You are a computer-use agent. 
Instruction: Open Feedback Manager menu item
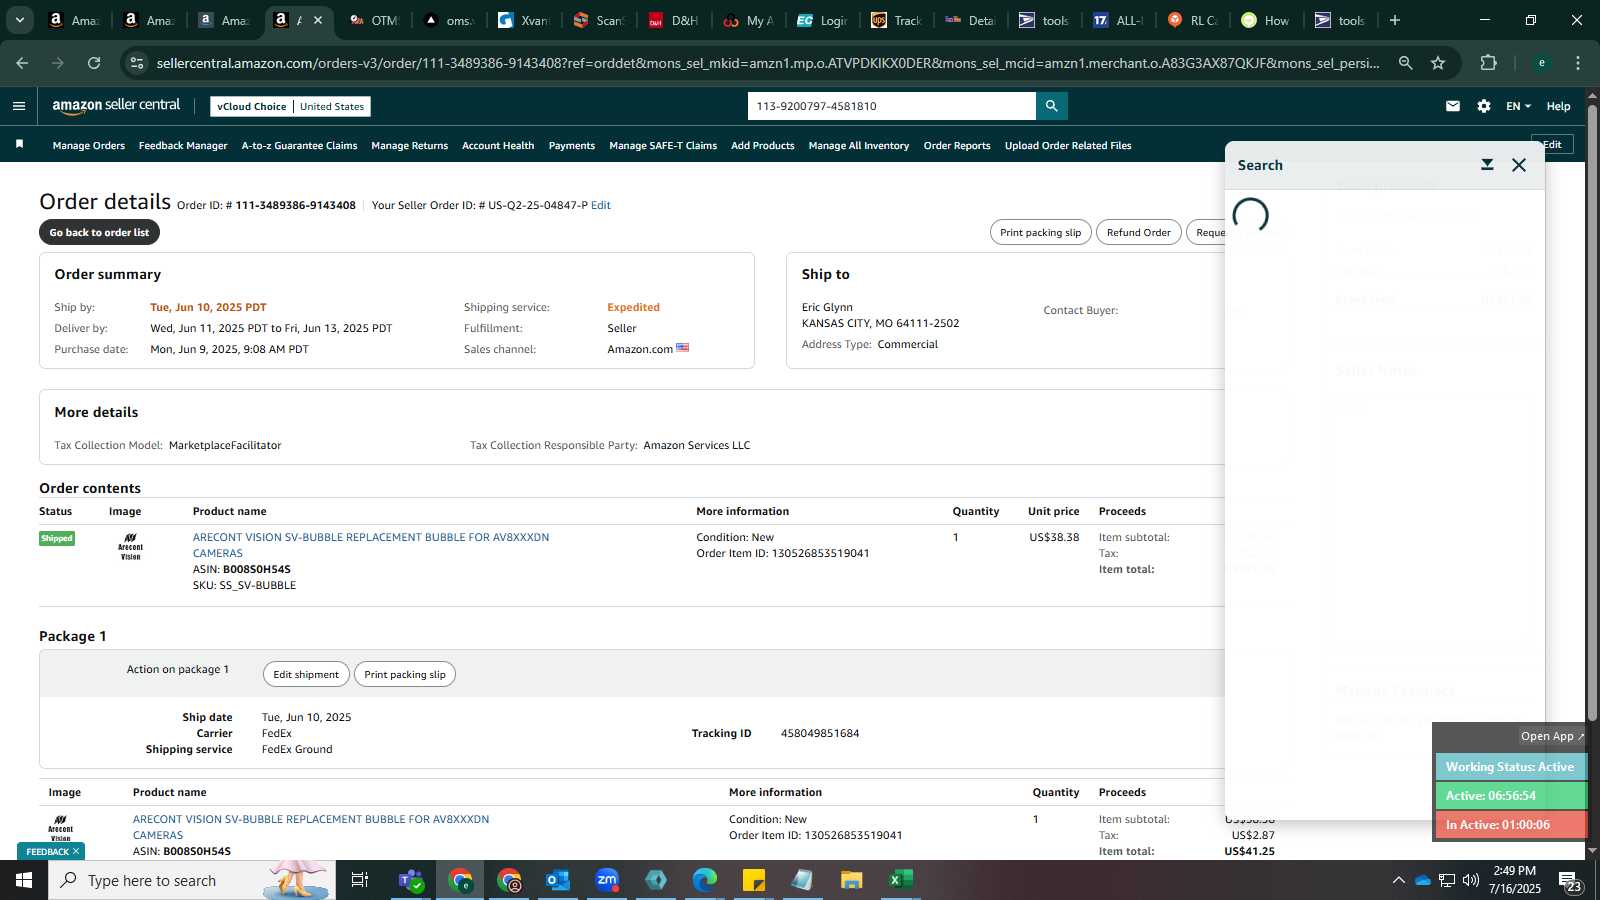tap(183, 146)
